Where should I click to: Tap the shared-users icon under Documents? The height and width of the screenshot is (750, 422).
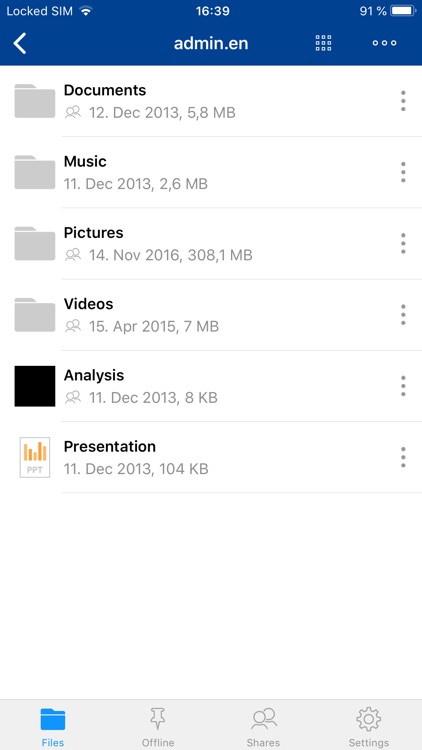click(73, 113)
